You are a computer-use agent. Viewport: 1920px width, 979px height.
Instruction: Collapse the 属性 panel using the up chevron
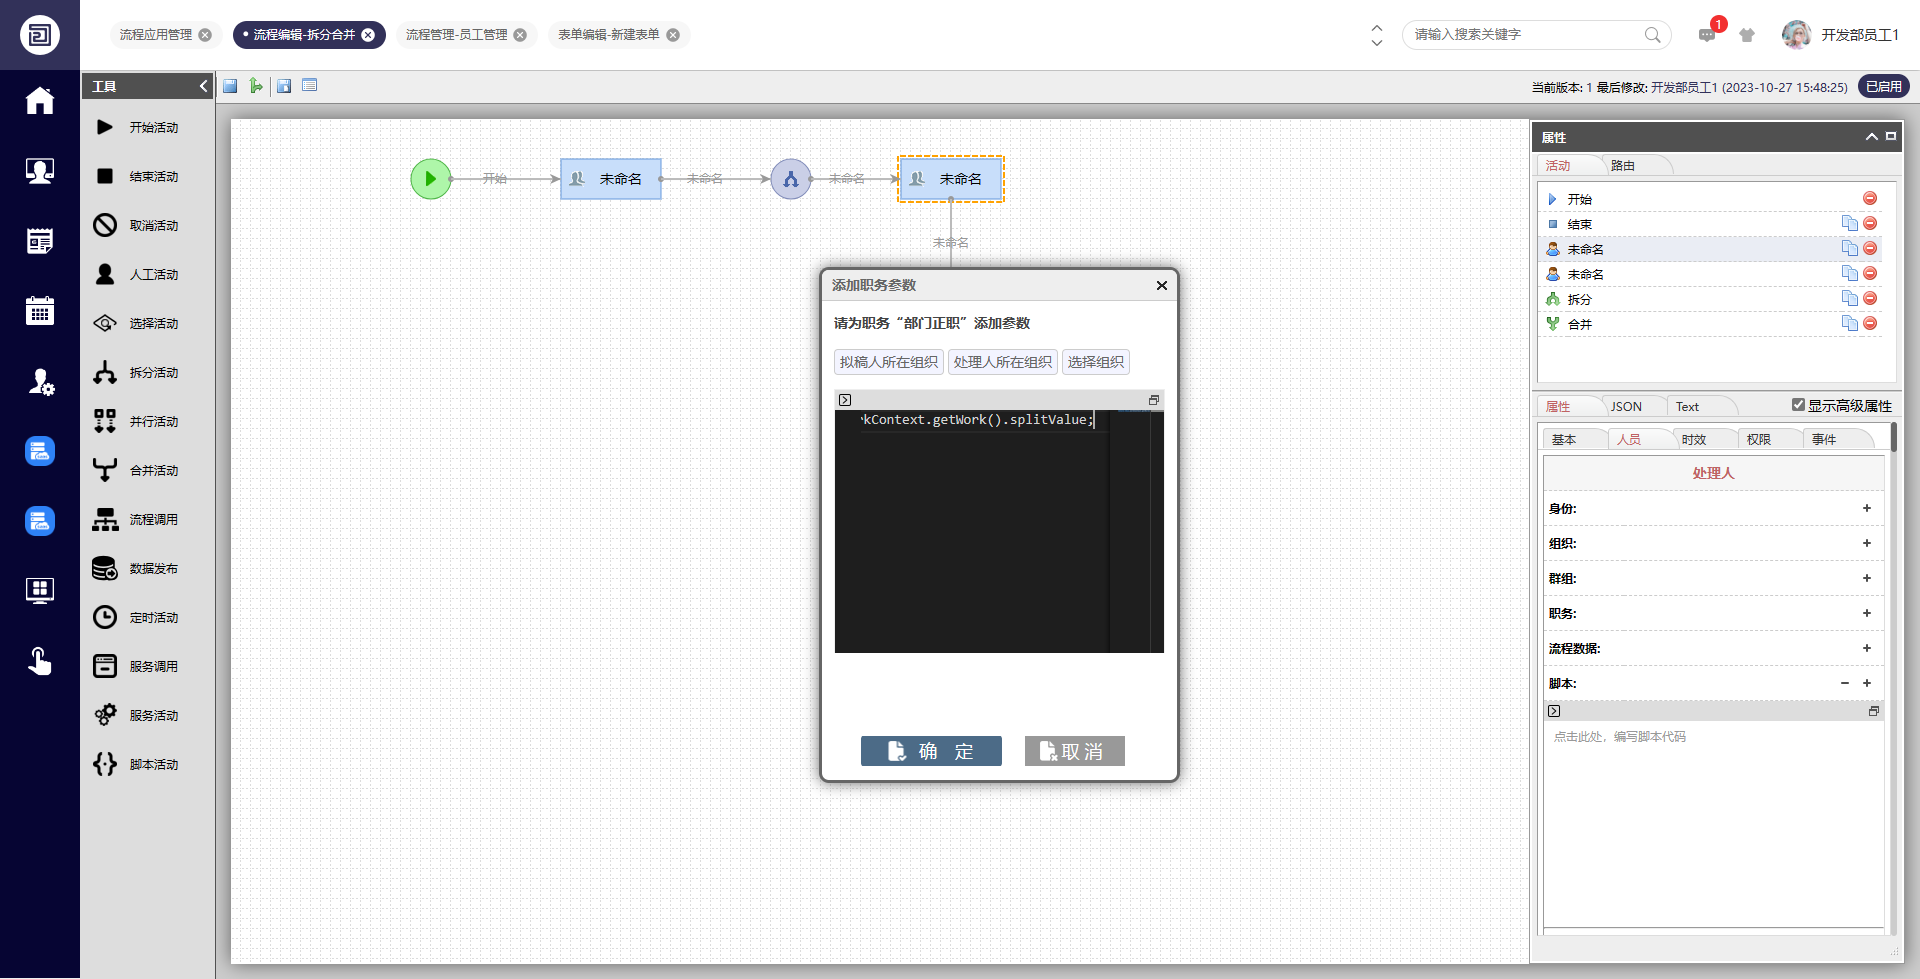[x=1871, y=137]
